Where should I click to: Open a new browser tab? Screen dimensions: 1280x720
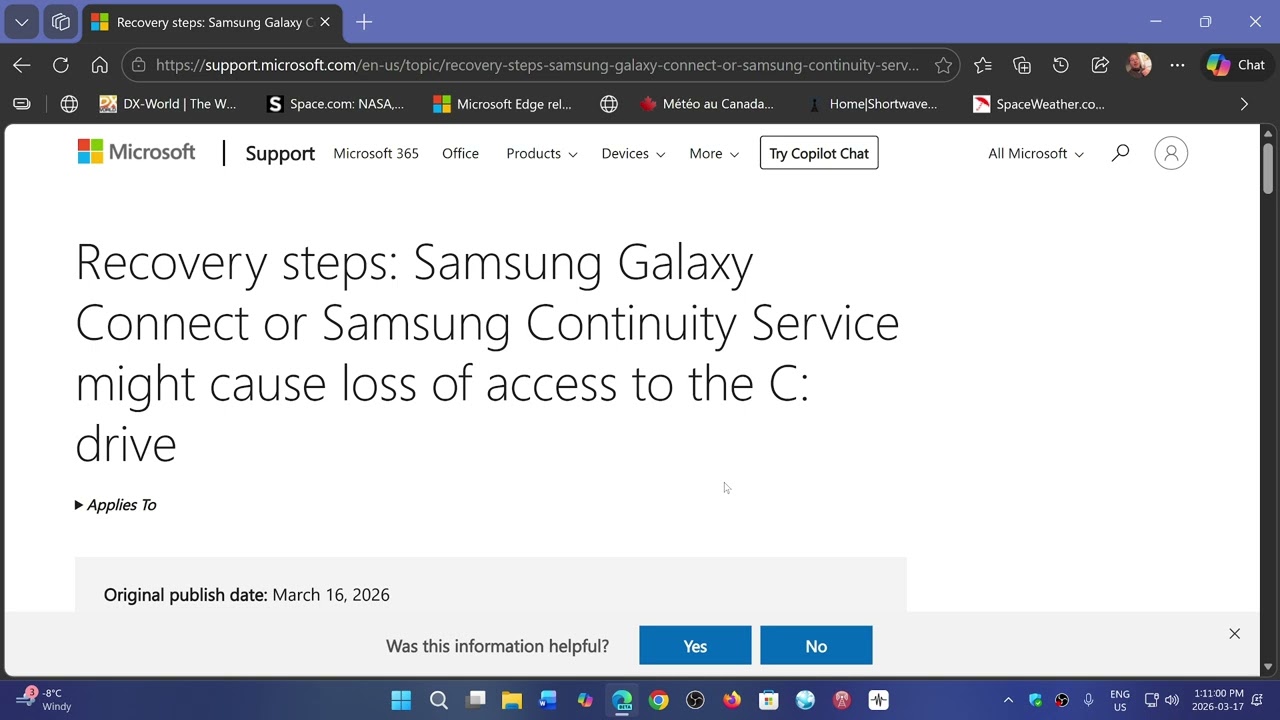coord(364,22)
